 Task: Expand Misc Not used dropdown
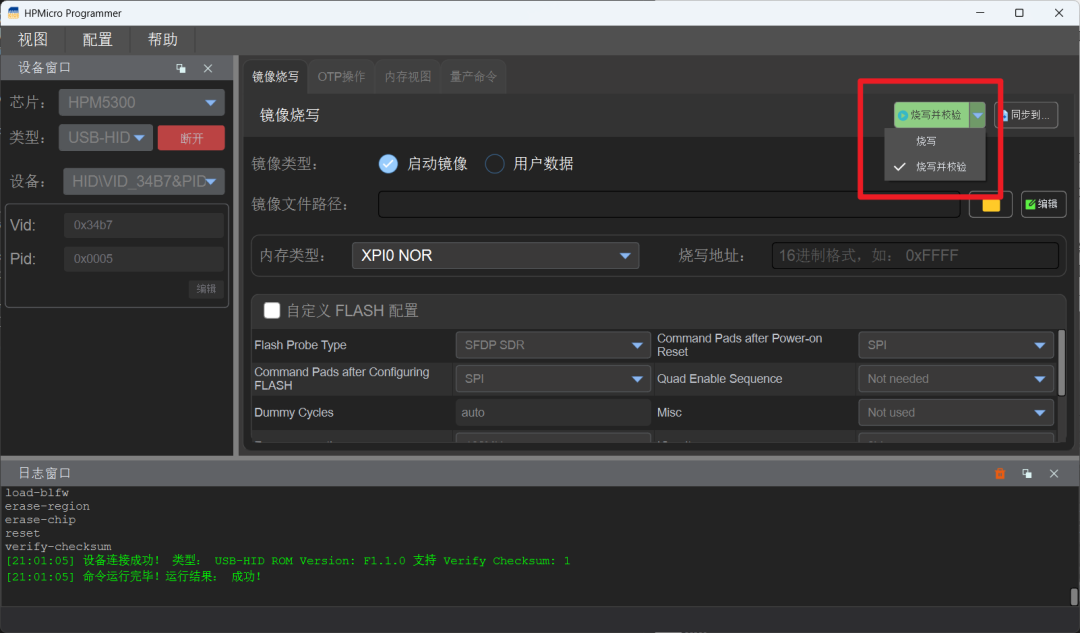coord(955,413)
